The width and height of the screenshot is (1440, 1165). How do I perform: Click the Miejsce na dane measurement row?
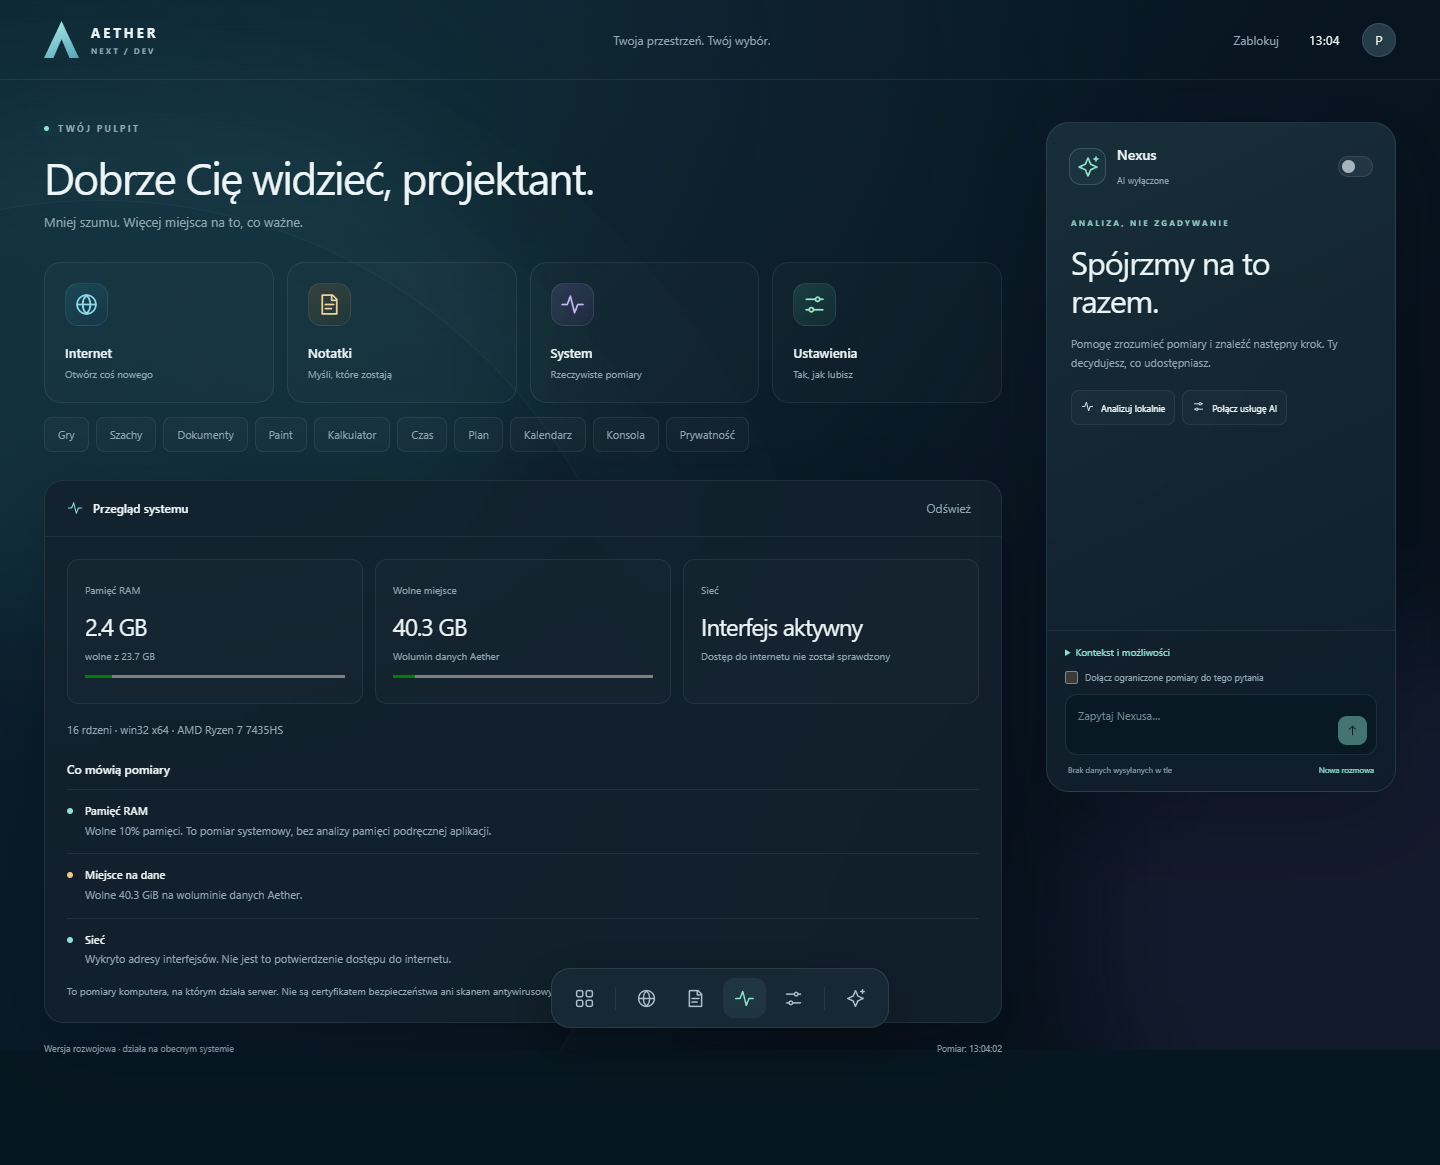[x=523, y=885]
